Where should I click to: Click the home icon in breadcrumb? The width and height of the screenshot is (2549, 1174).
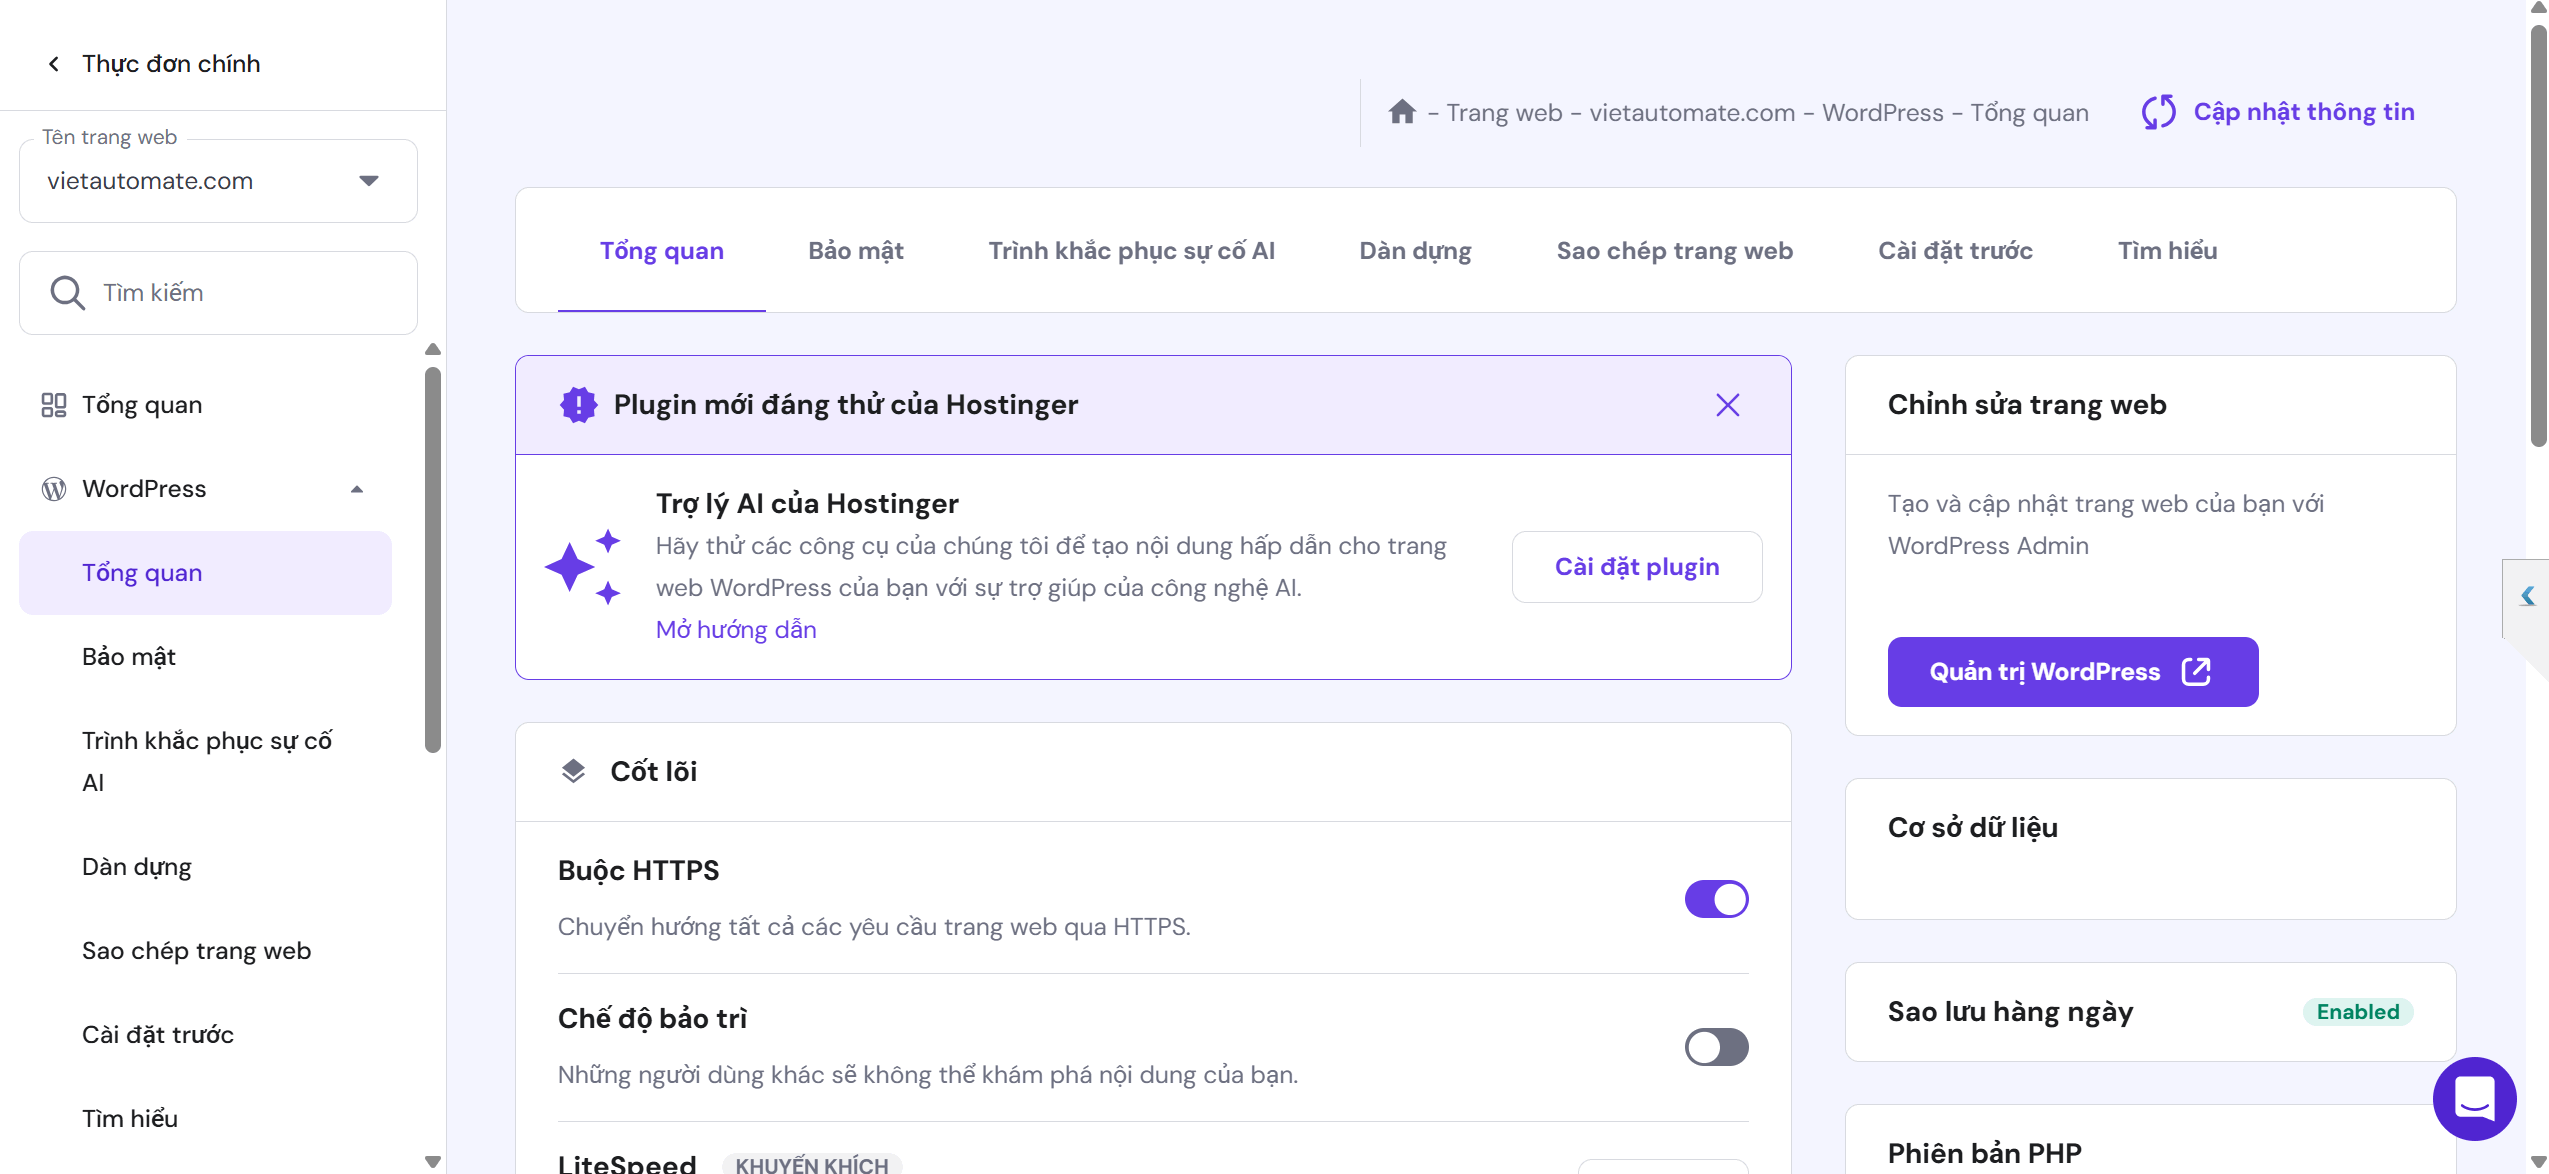coord(1402,112)
